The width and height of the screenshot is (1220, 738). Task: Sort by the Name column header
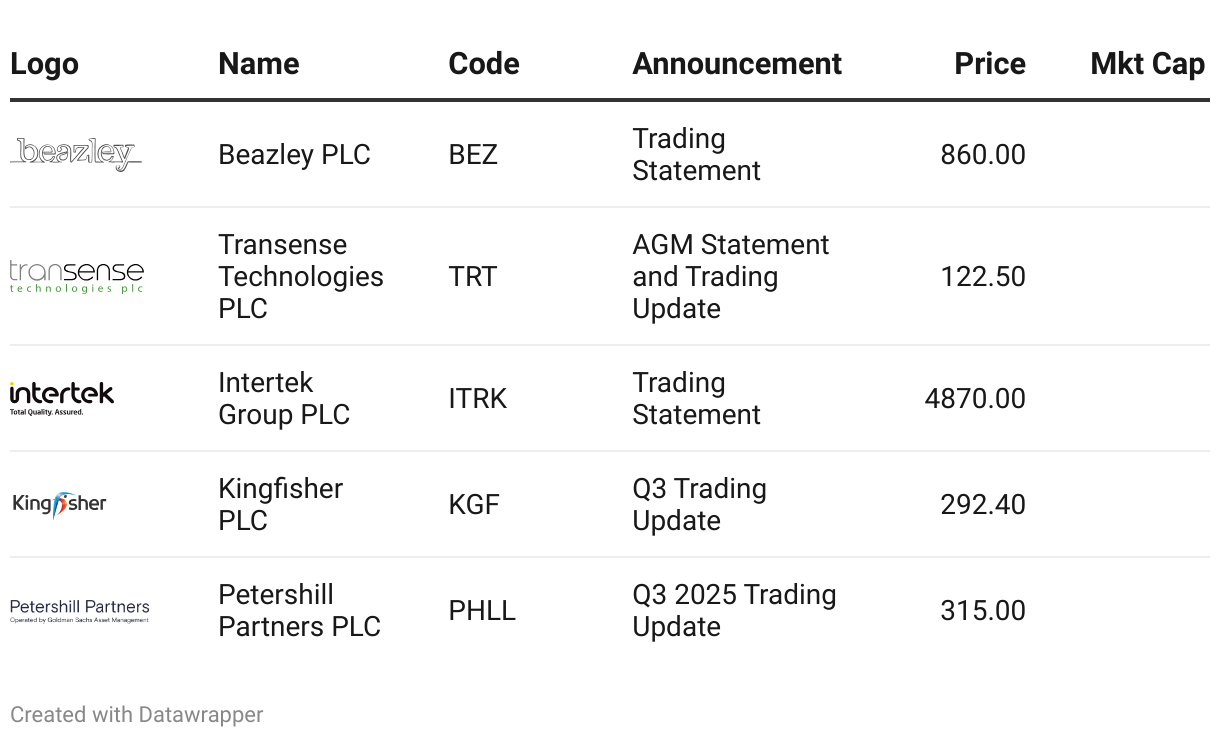click(259, 64)
